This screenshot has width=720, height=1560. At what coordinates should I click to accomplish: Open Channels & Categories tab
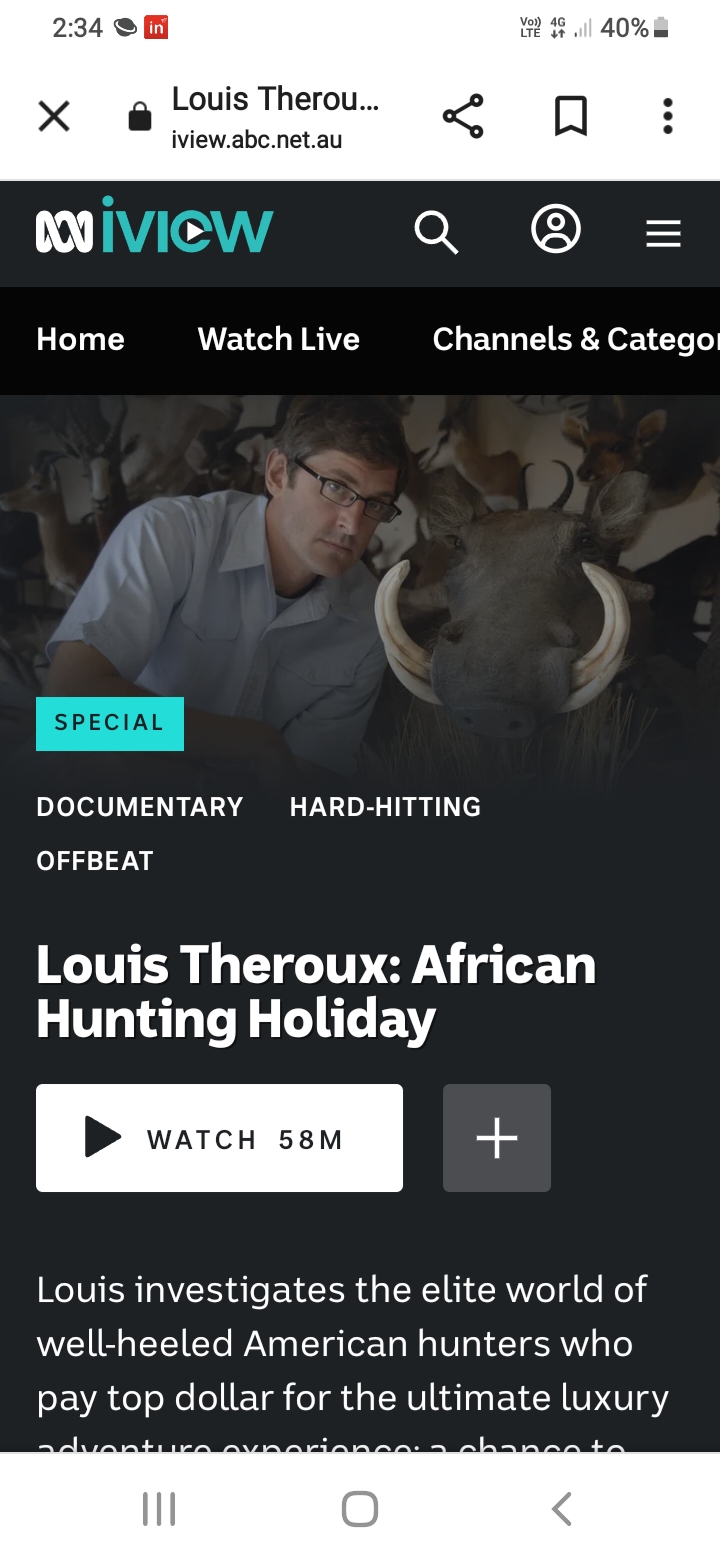(x=576, y=339)
